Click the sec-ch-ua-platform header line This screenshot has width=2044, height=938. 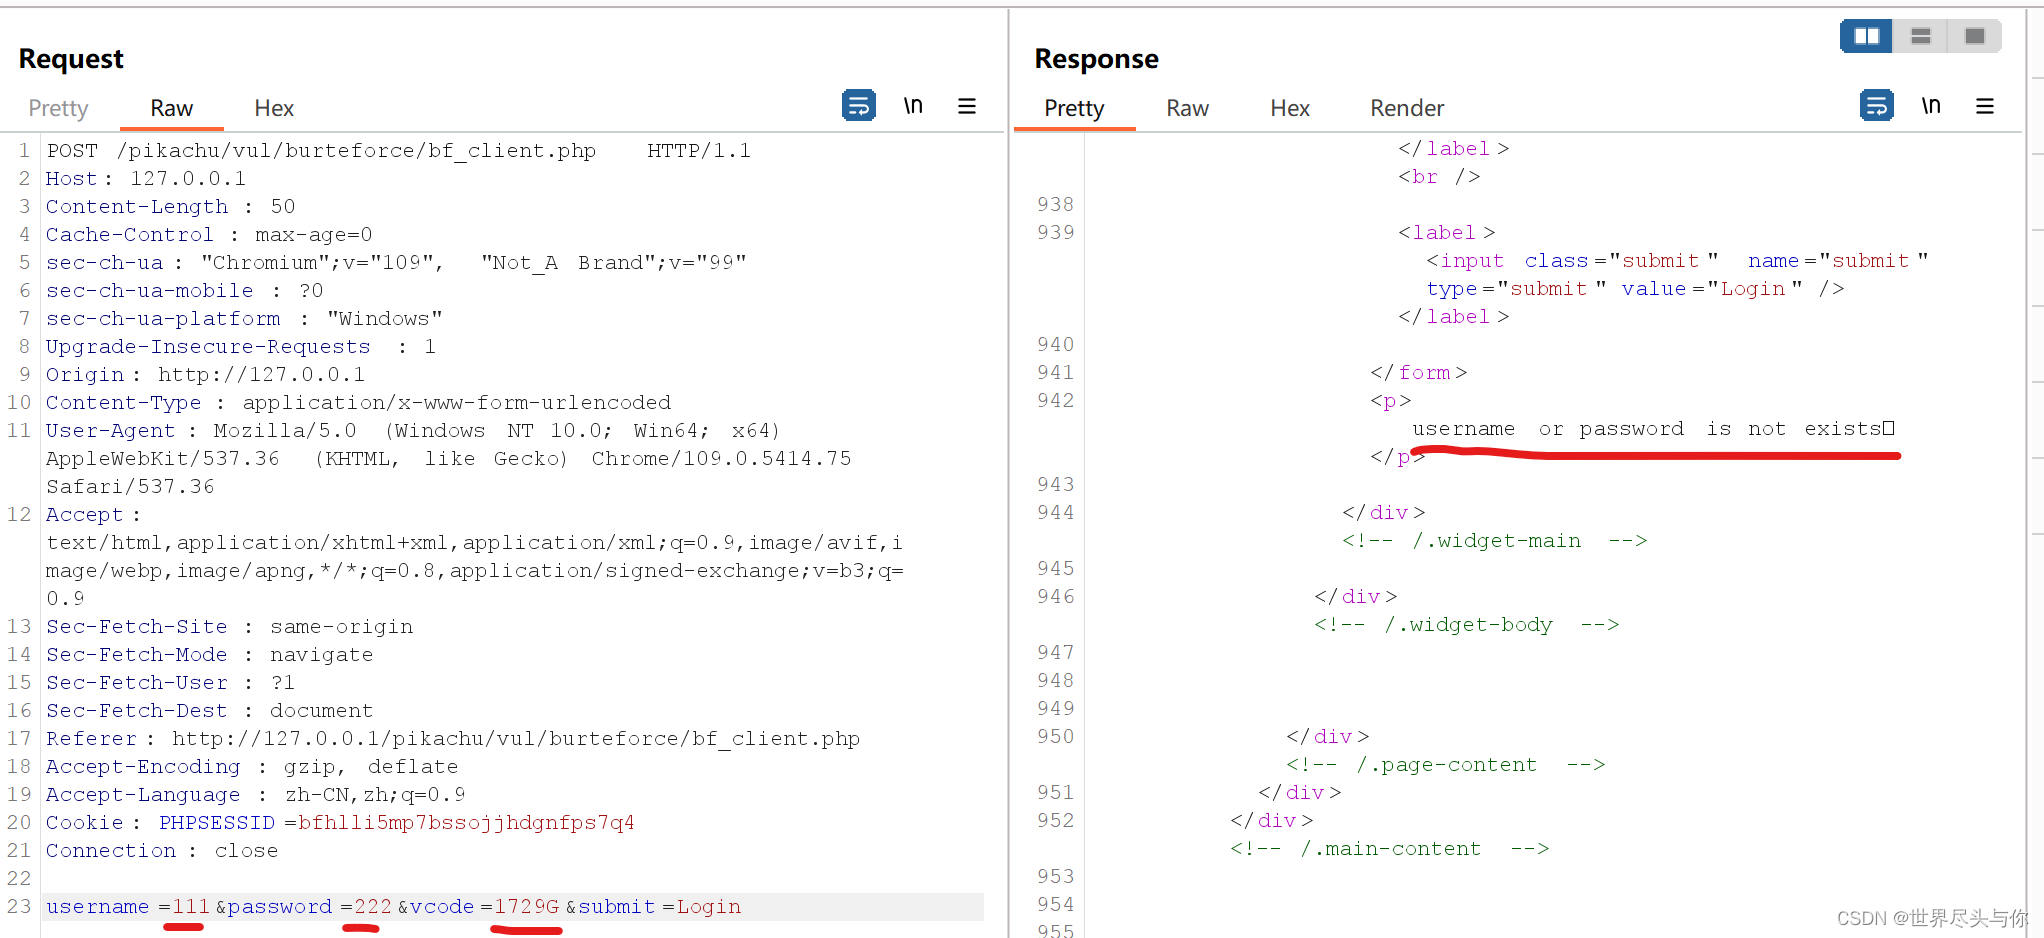(244, 319)
